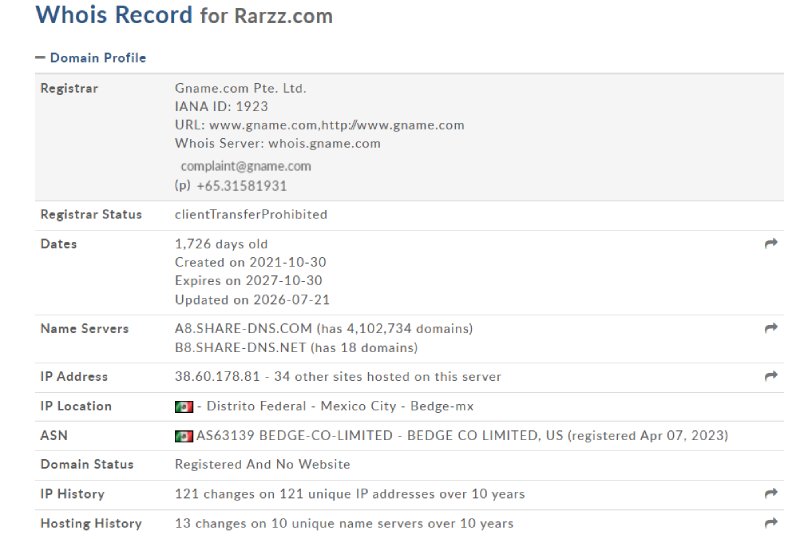Image resolution: width=800 pixels, height=539 pixels.
Task: Collapse the Domain Profile section
Action: (91, 58)
